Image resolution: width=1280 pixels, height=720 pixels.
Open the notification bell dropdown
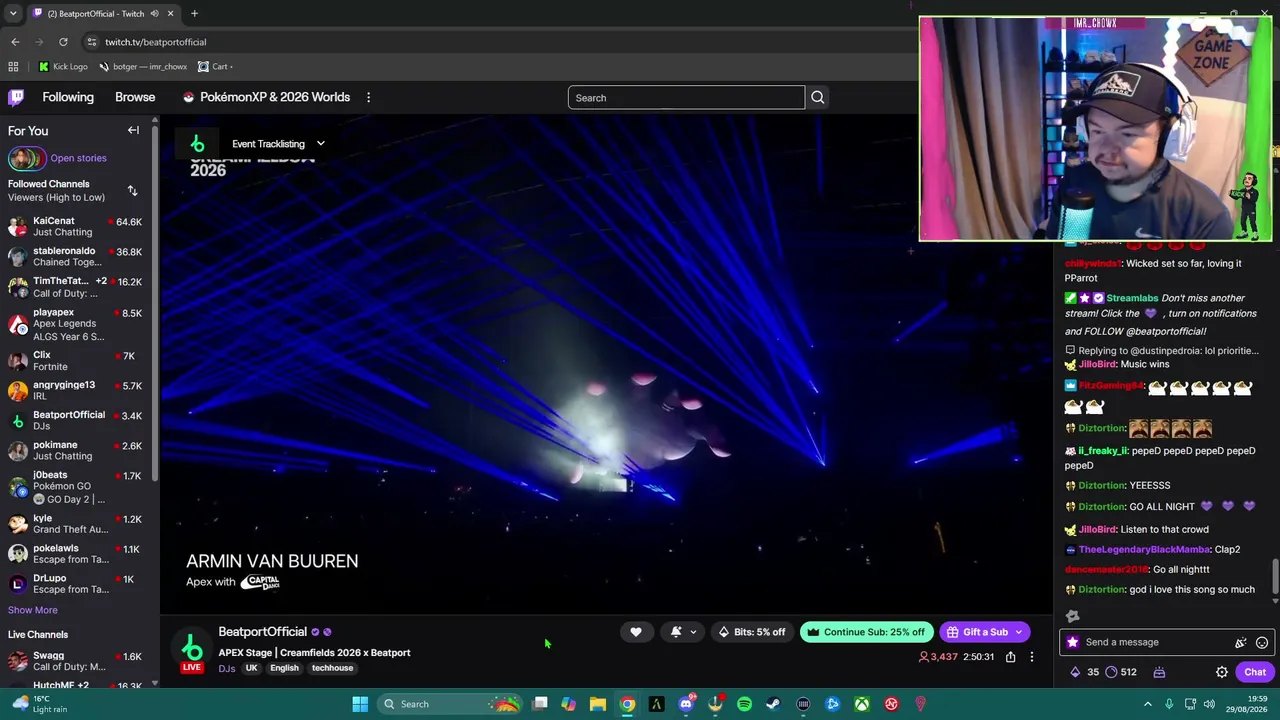[684, 632]
